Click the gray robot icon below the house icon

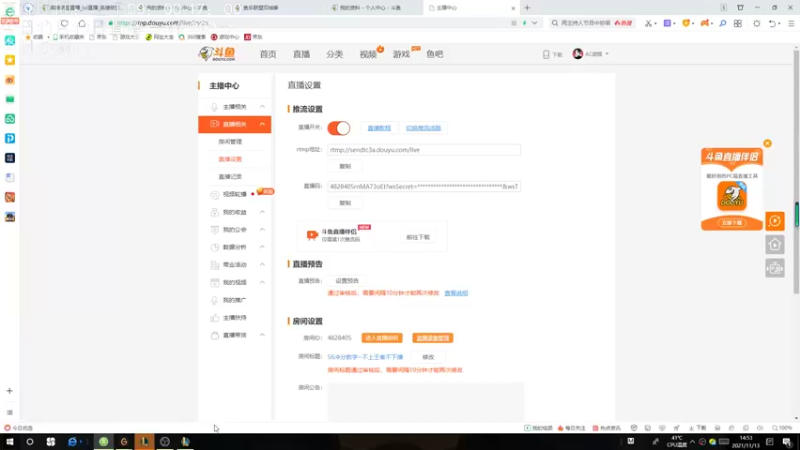[774, 268]
